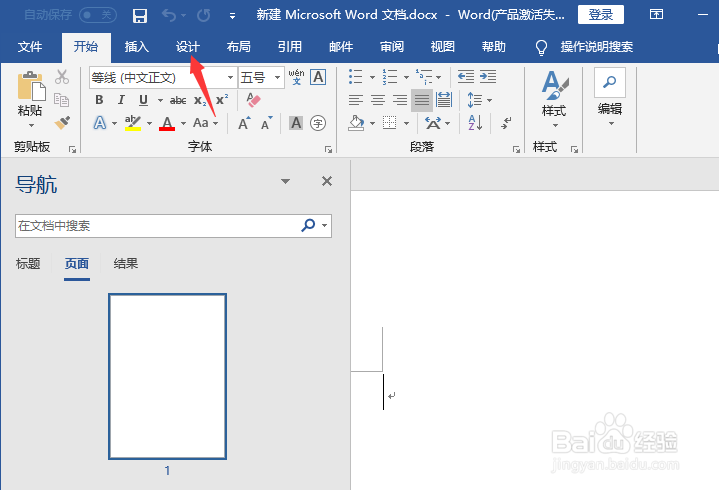Toggle superscript formatting
Viewport: 719px width, 490px height.
pyautogui.click(x=222, y=99)
